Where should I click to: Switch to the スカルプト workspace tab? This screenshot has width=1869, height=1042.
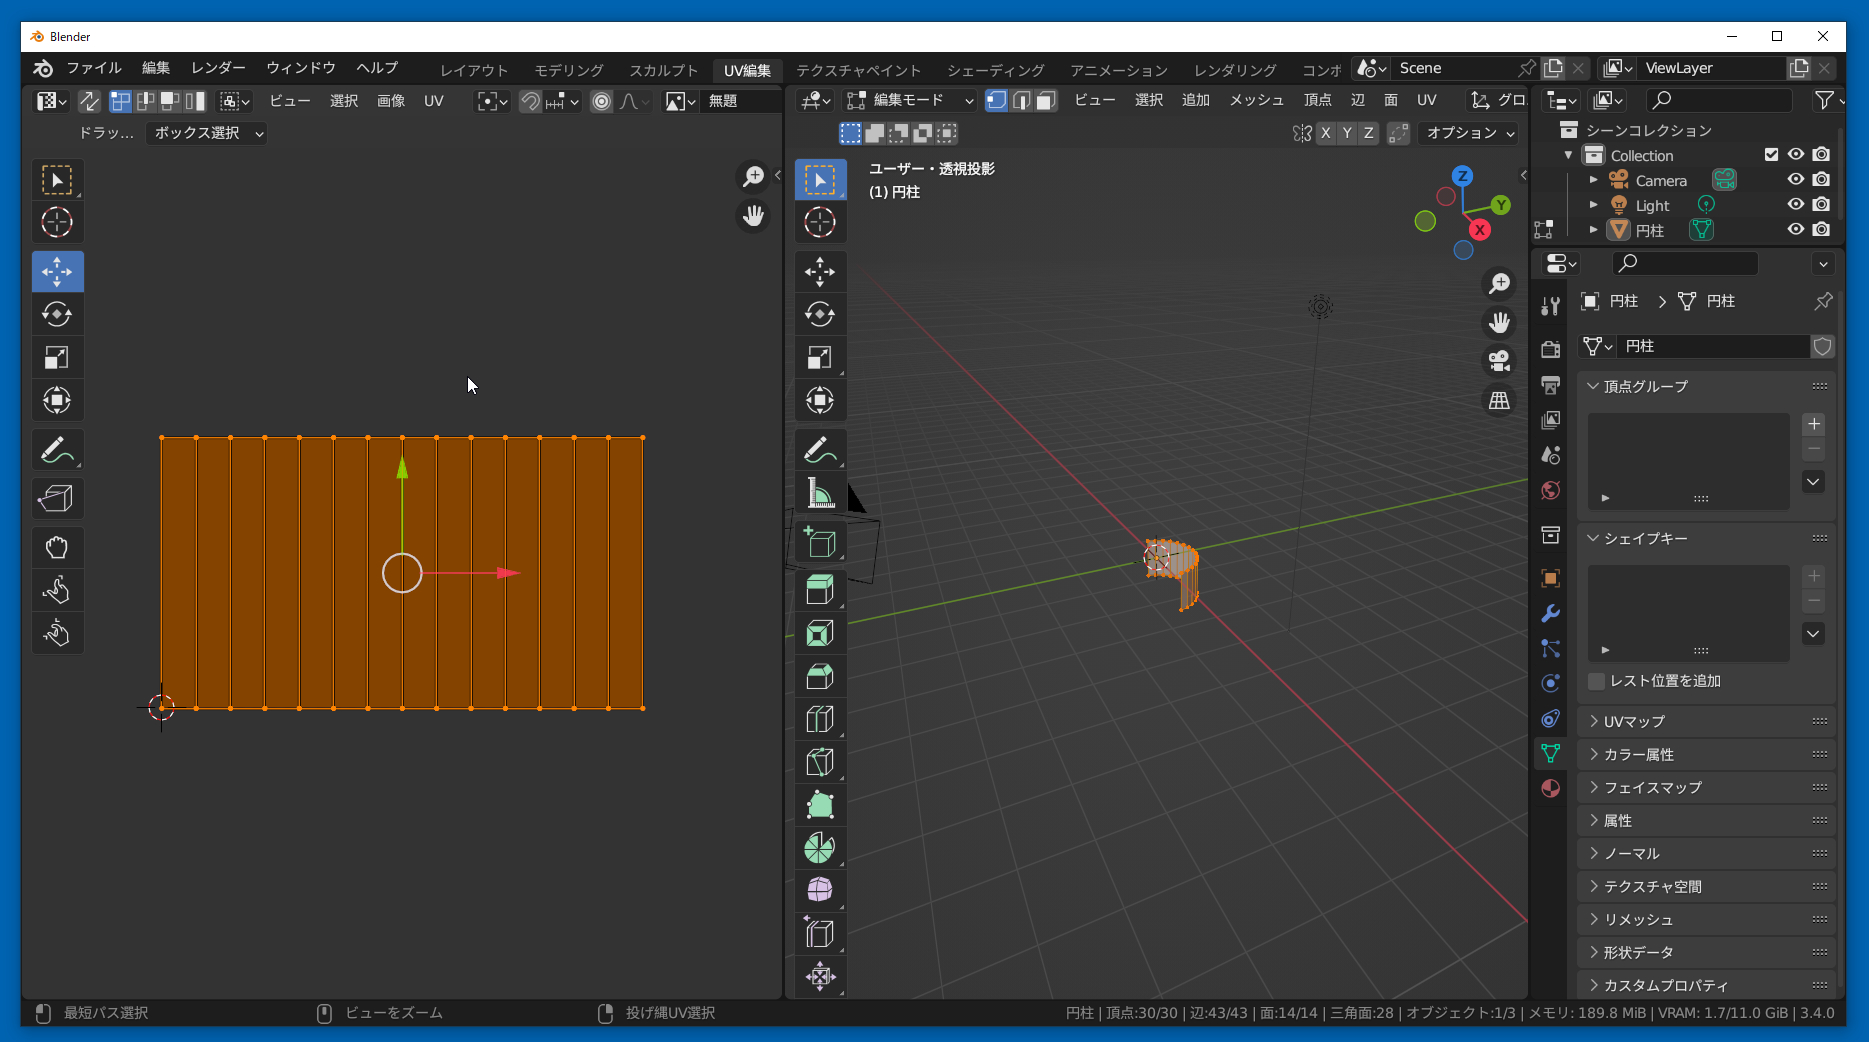point(663,70)
